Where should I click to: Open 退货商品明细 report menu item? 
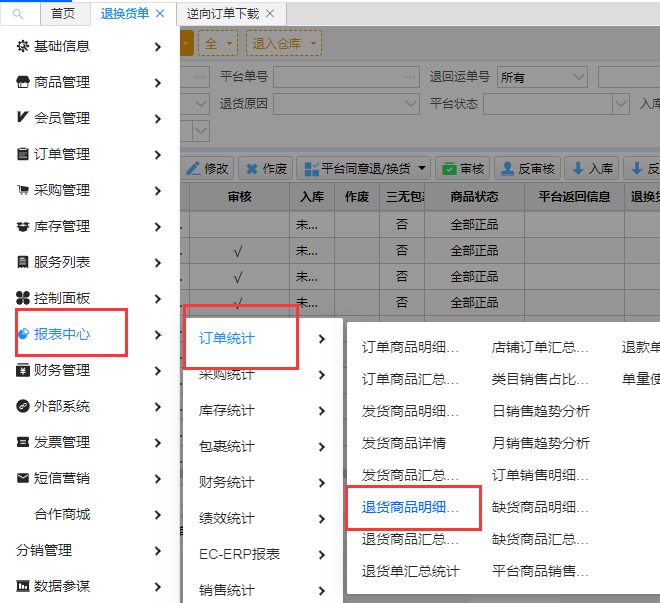(x=410, y=507)
